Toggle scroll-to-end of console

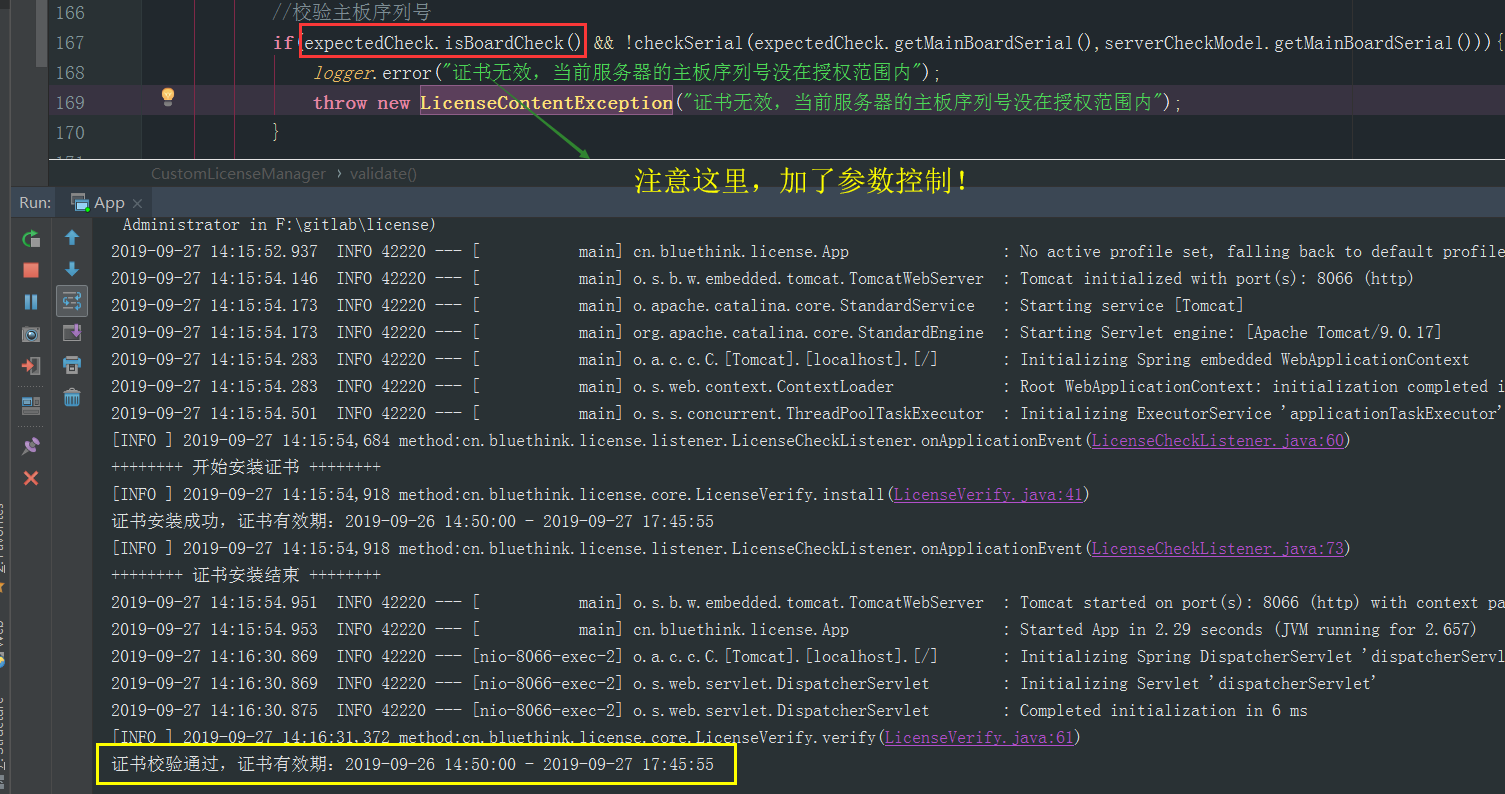72,333
